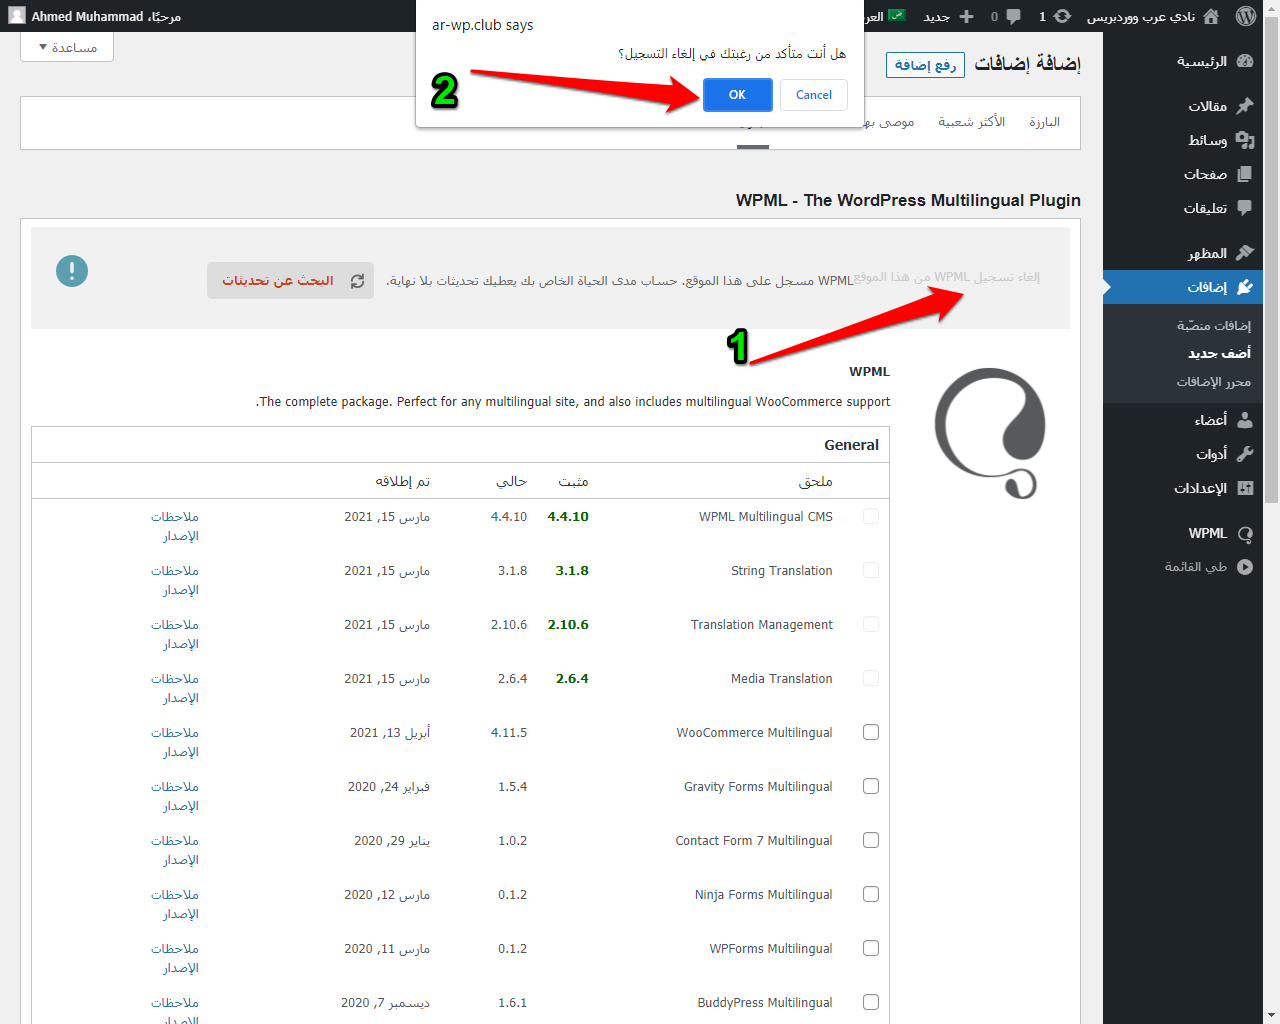Collapse sidebar with طي القائمة

point(1208,567)
